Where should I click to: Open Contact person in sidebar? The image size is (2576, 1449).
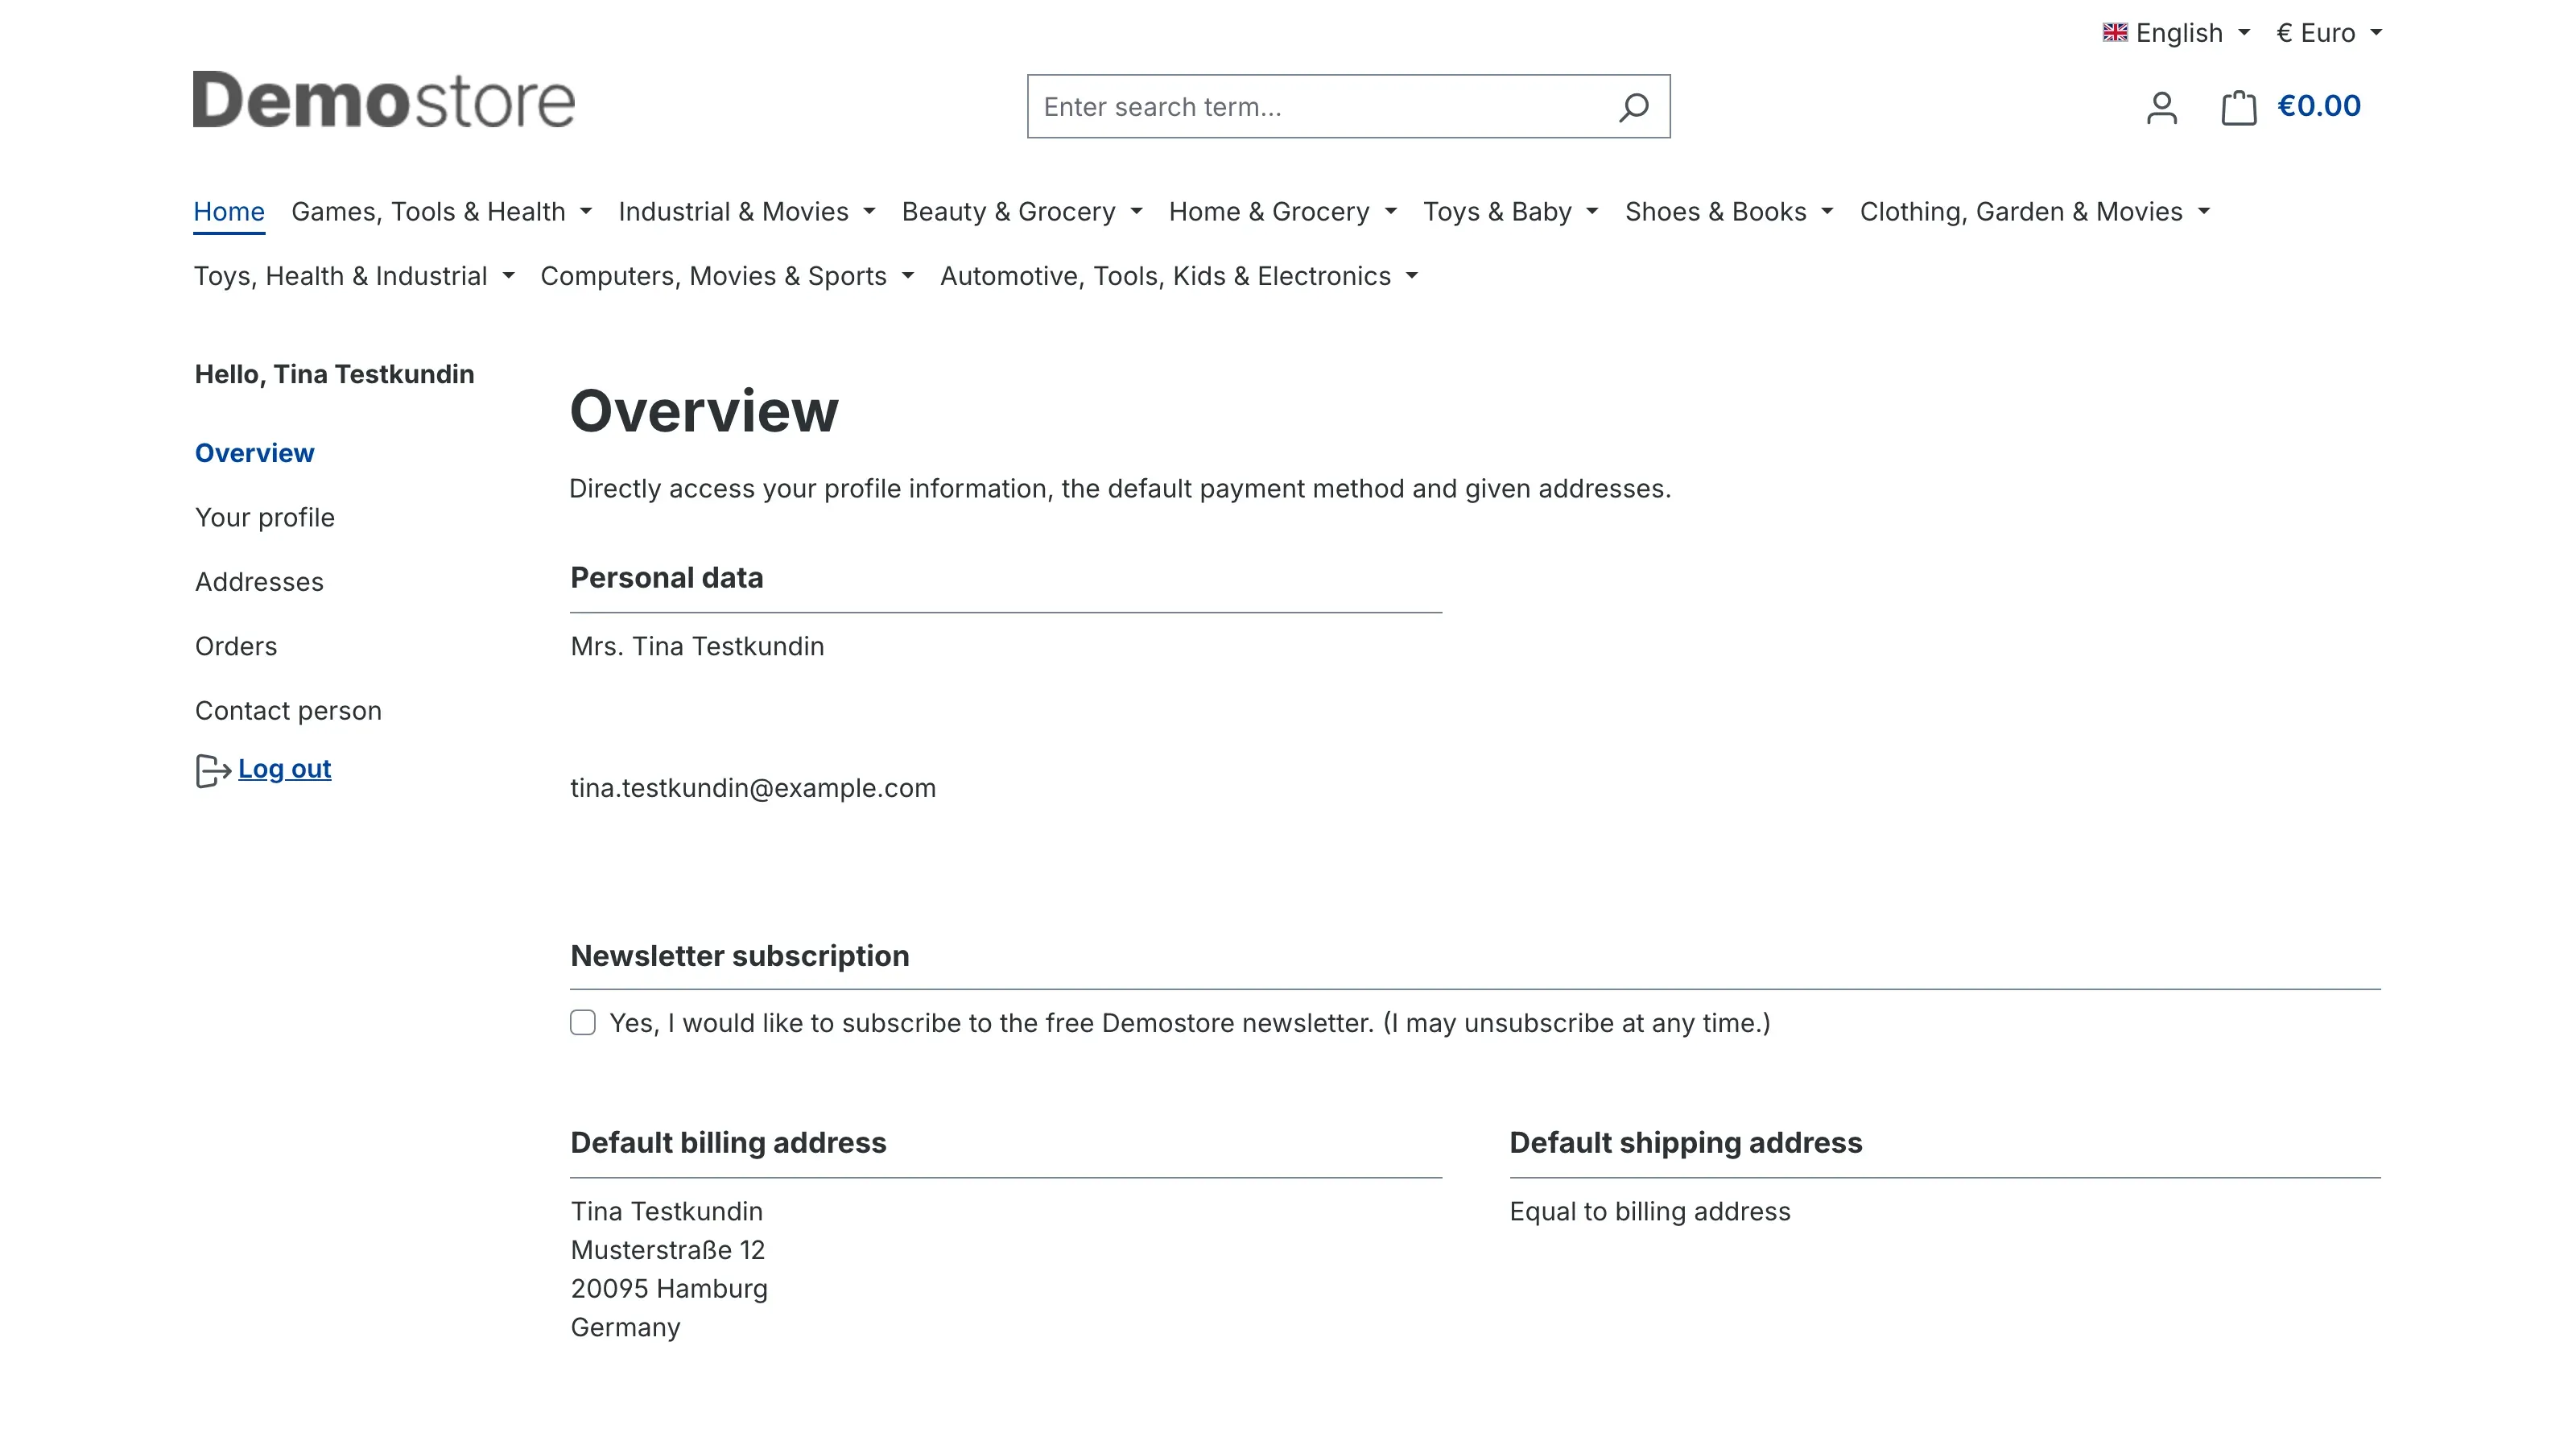pyautogui.click(x=288, y=710)
